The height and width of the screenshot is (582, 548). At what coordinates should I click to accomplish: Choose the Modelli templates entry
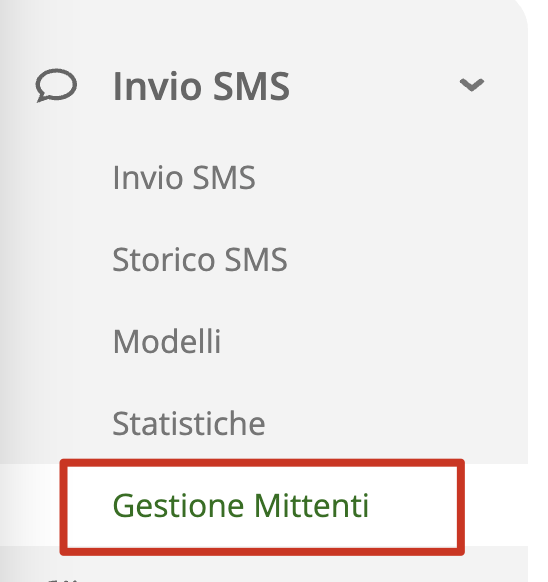pyautogui.click(x=167, y=341)
